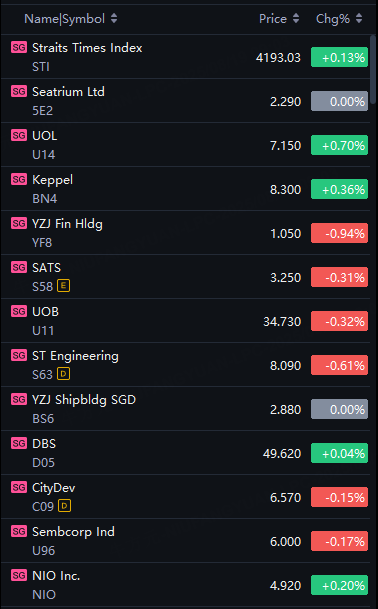This screenshot has height=609, width=378.
Task: Click the D badge next to S63
Action: click(x=63, y=374)
